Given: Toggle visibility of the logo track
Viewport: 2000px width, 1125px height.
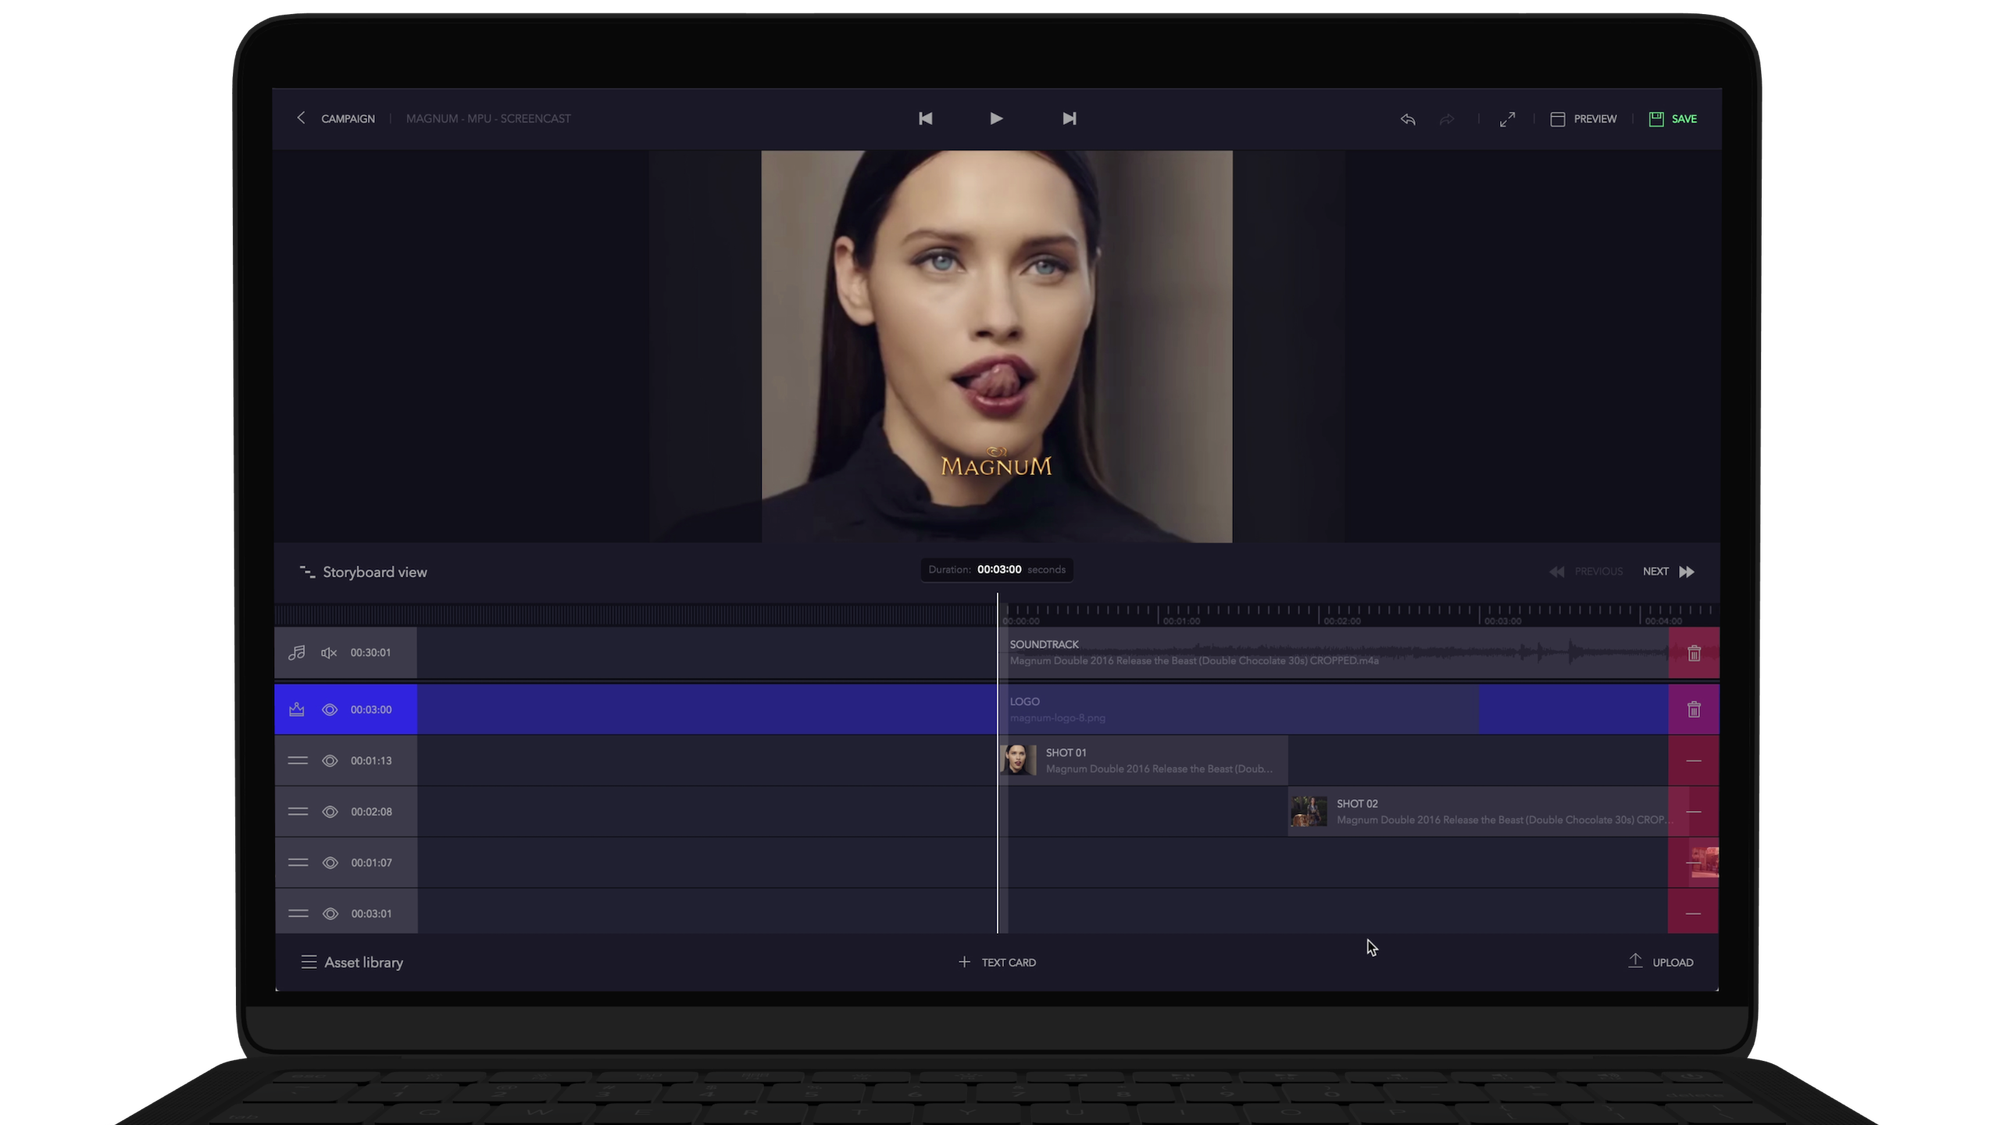Looking at the screenshot, I should 330,710.
